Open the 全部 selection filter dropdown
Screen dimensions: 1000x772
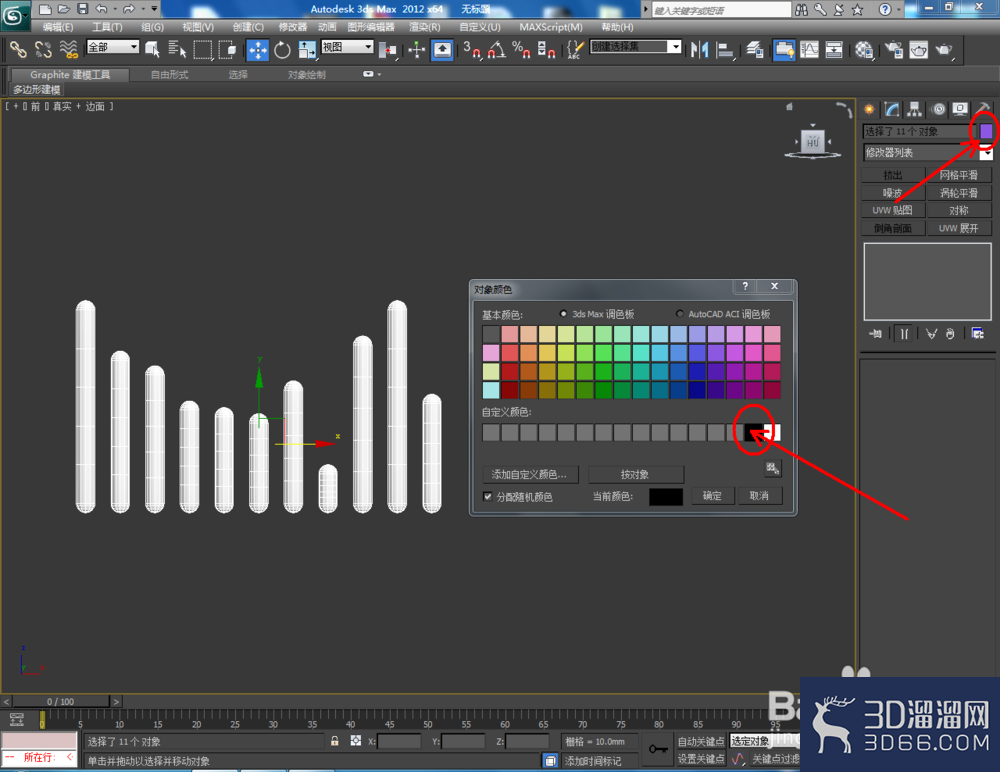[113, 47]
